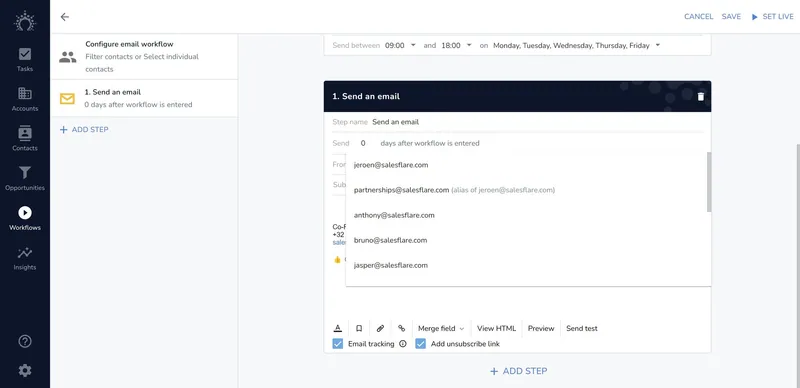The height and width of the screenshot is (388, 800).
Task: Click the envelope icon for step 1
Action: pyautogui.click(x=67, y=99)
